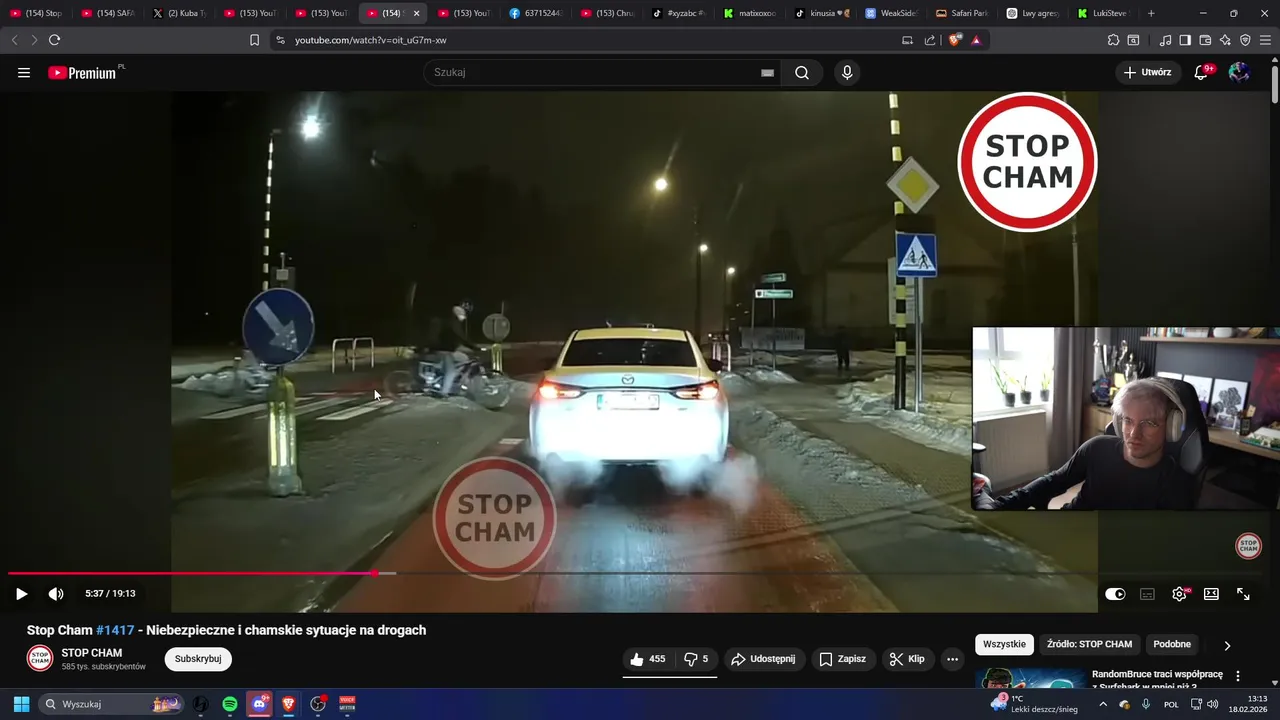The image size is (1280, 720).
Task: Reload the page
Action: pyautogui.click(x=54, y=40)
